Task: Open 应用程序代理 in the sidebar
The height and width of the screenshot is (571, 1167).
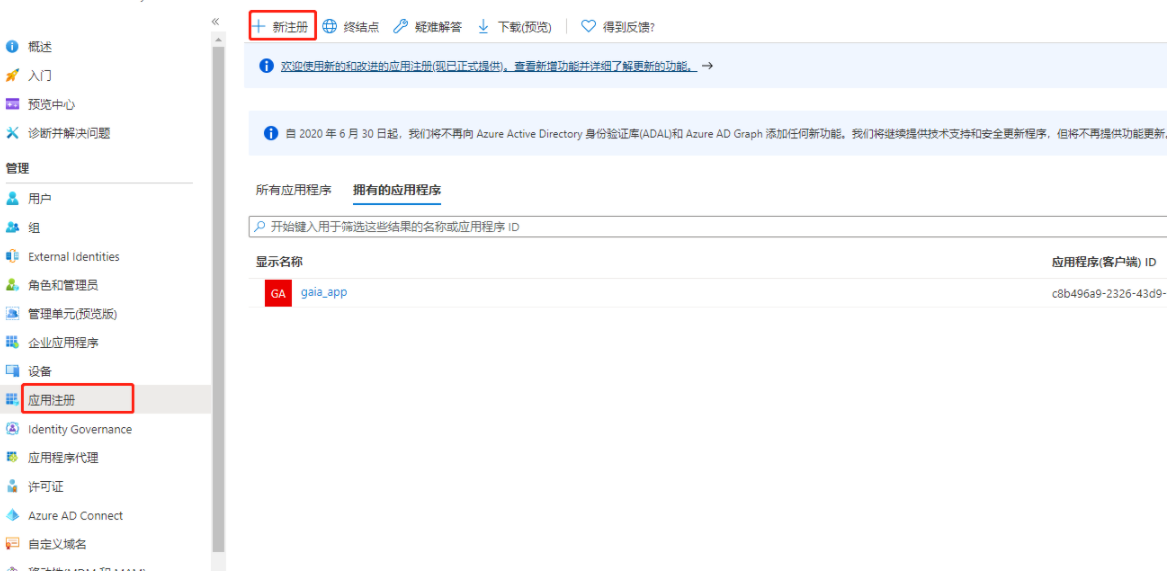Action: tap(63, 457)
